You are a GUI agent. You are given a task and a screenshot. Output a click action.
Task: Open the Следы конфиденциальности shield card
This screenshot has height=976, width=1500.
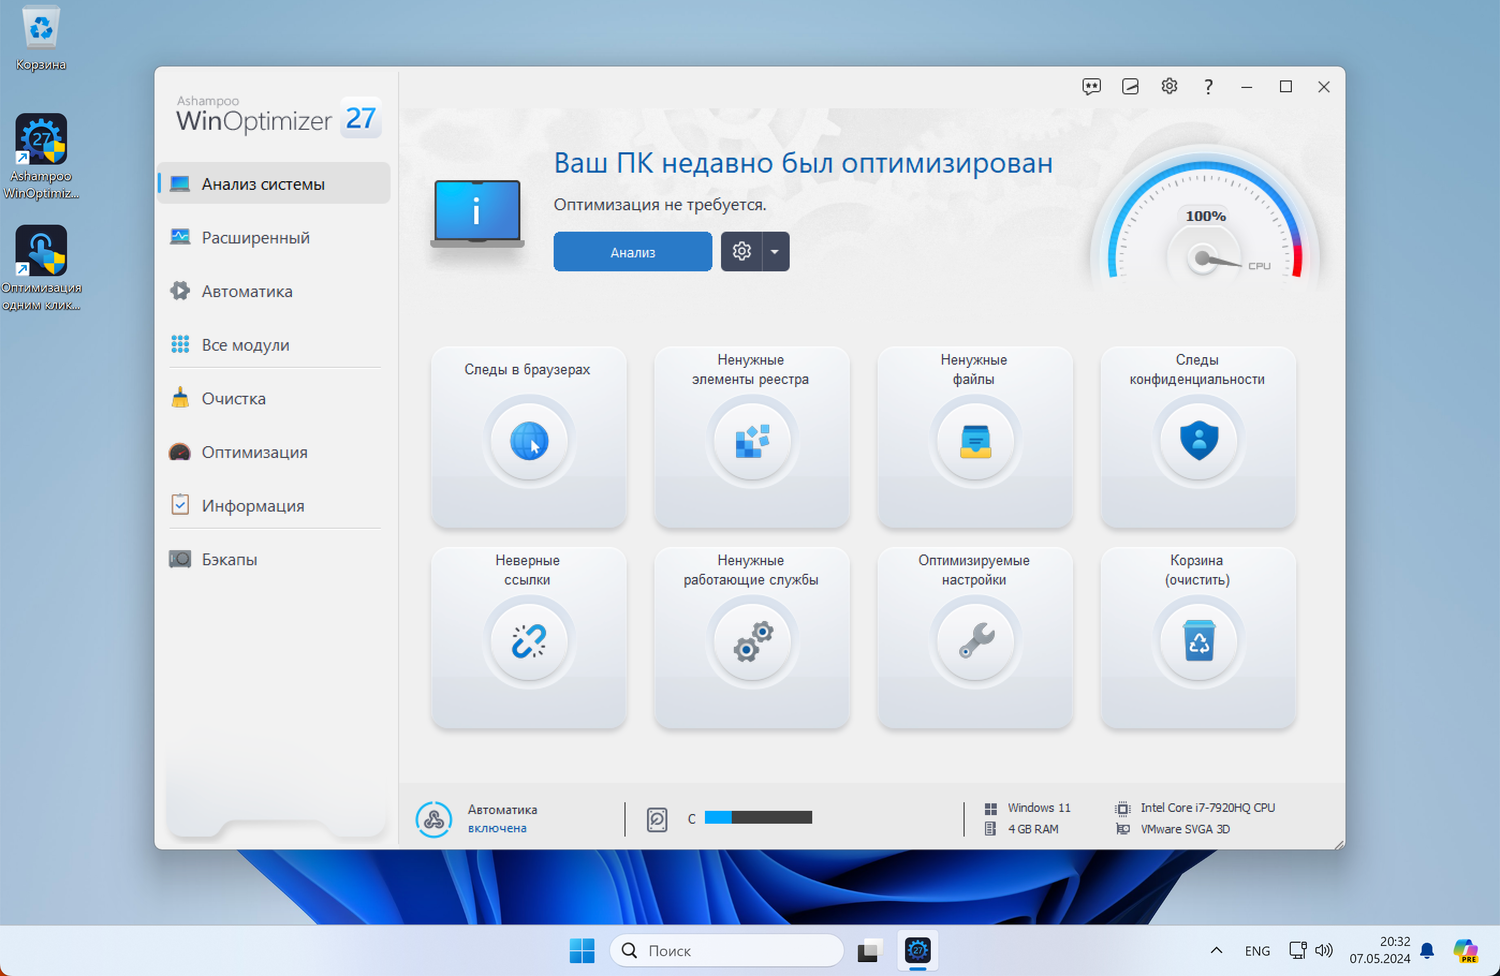1198,437
